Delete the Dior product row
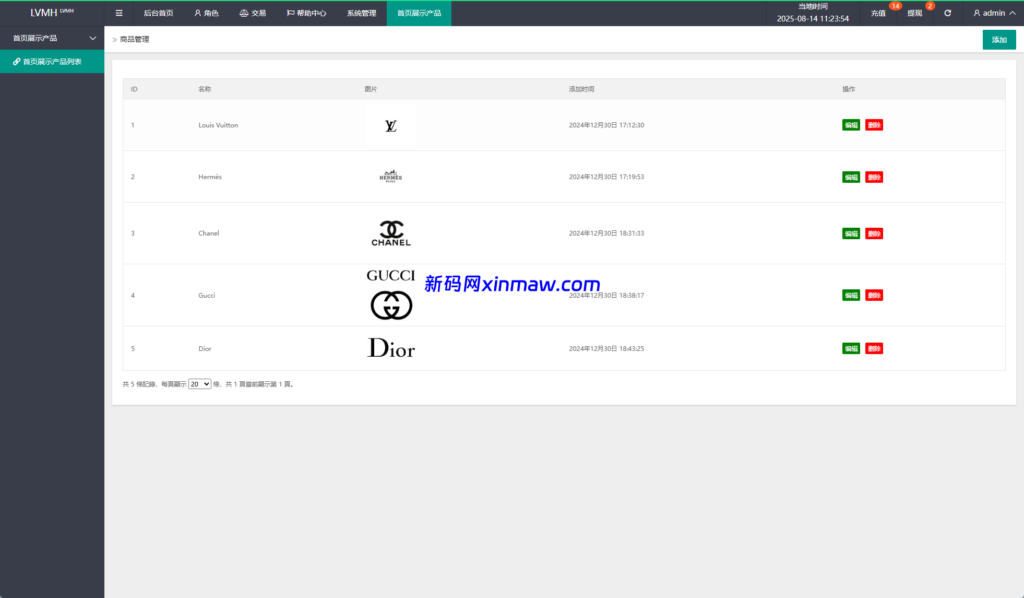The height and width of the screenshot is (598, 1024). click(x=874, y=348)
